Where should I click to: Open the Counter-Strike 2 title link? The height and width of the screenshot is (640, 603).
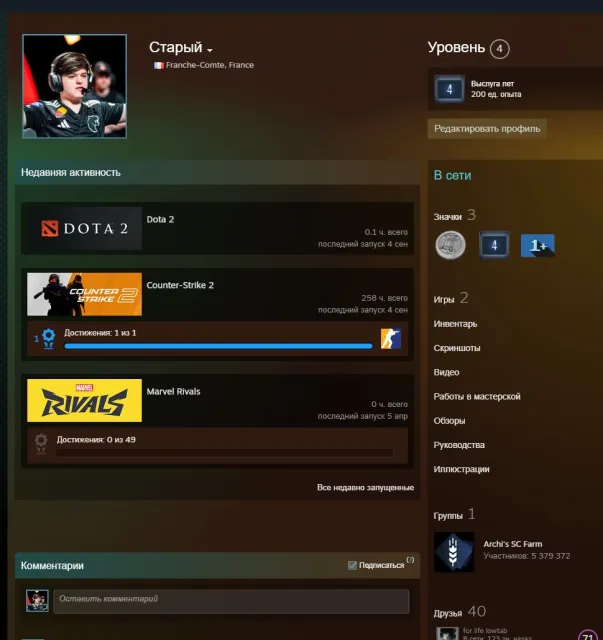point(180,285)
